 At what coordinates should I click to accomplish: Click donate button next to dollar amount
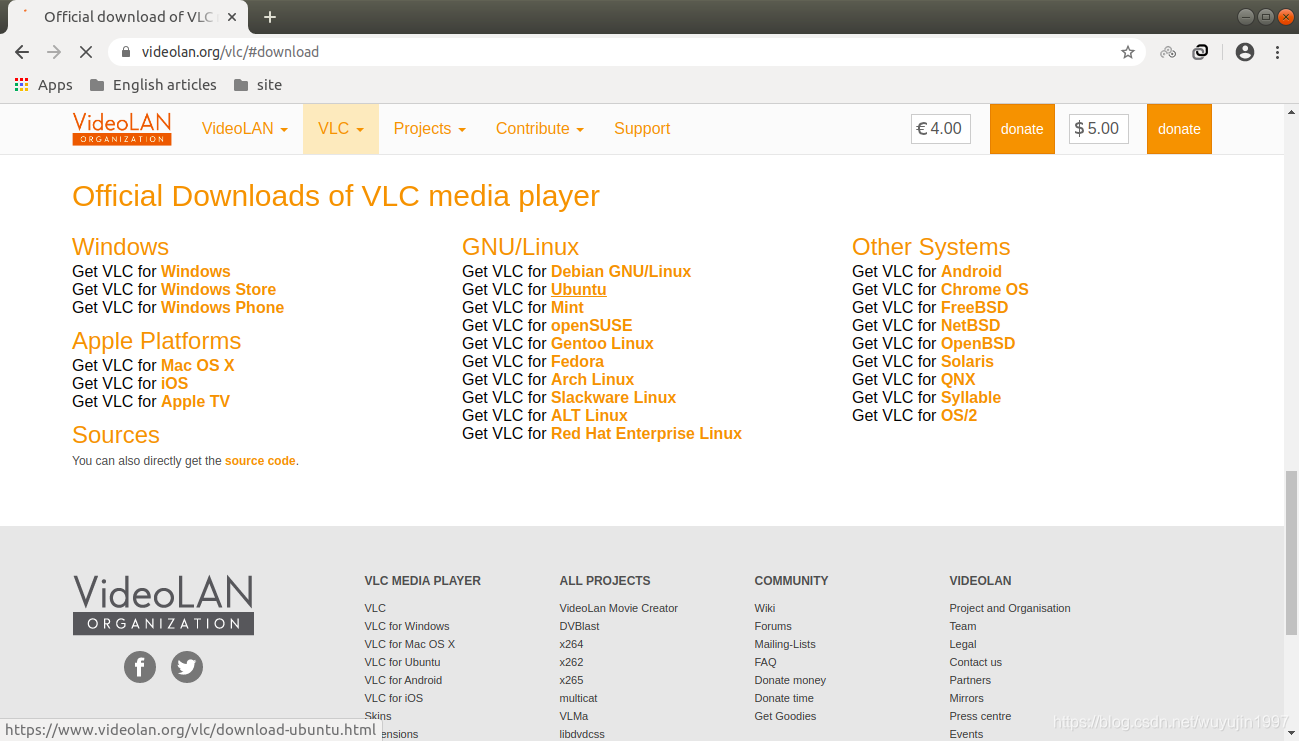click(1179, 129)
